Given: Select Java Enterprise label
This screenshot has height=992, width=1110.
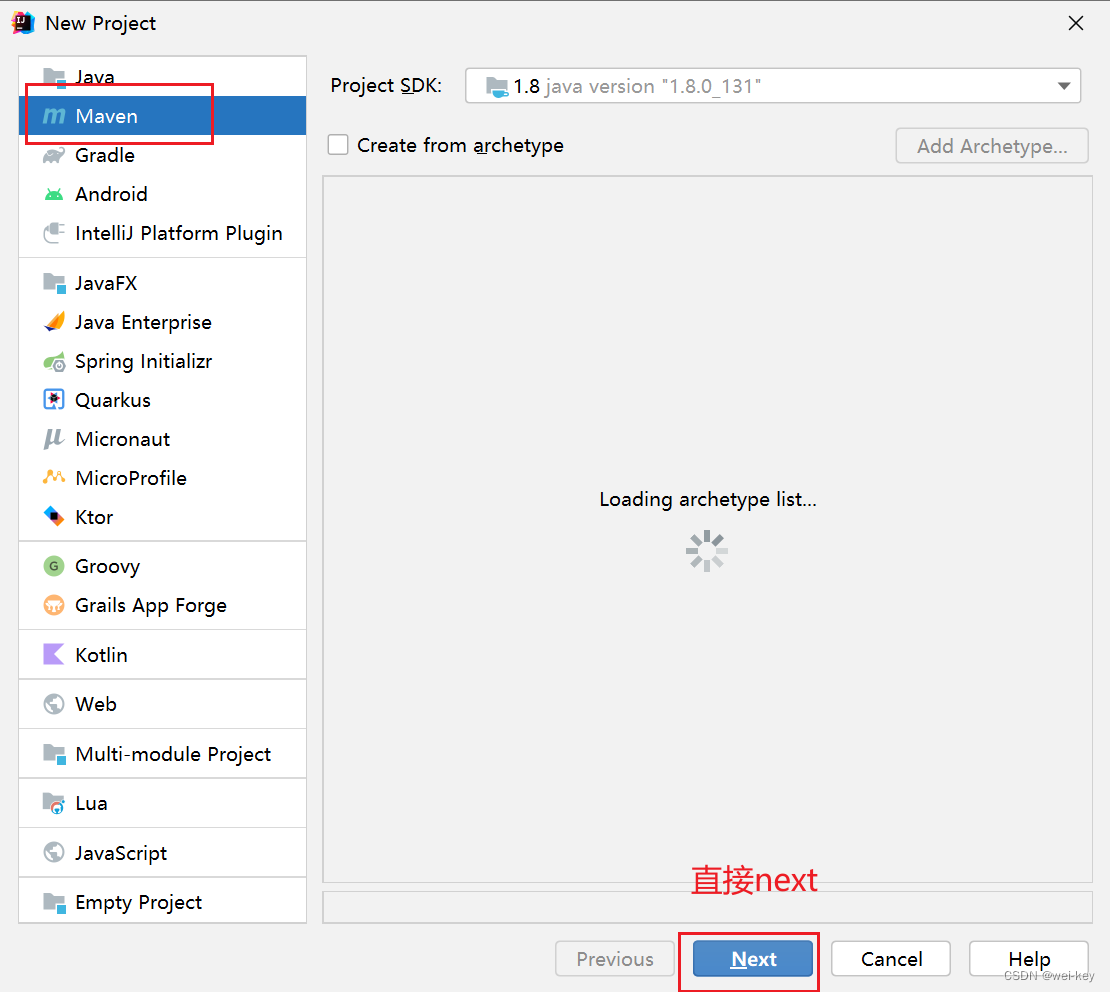Looking at the screenshot, I should click(x=143, y=322).
